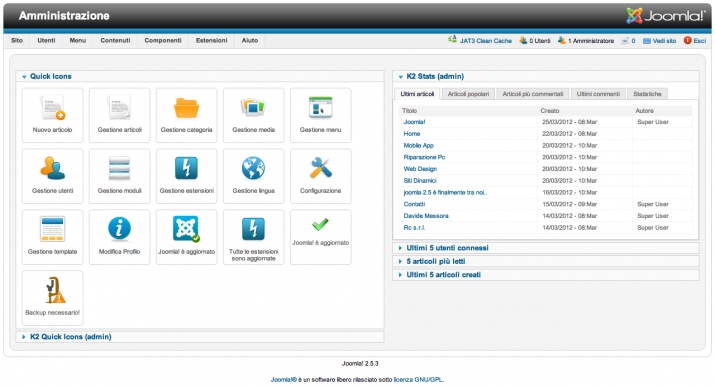This screenshot has width=715, height=389.
Task: Click the red Esci logout icon
Action: click(687, 41)
